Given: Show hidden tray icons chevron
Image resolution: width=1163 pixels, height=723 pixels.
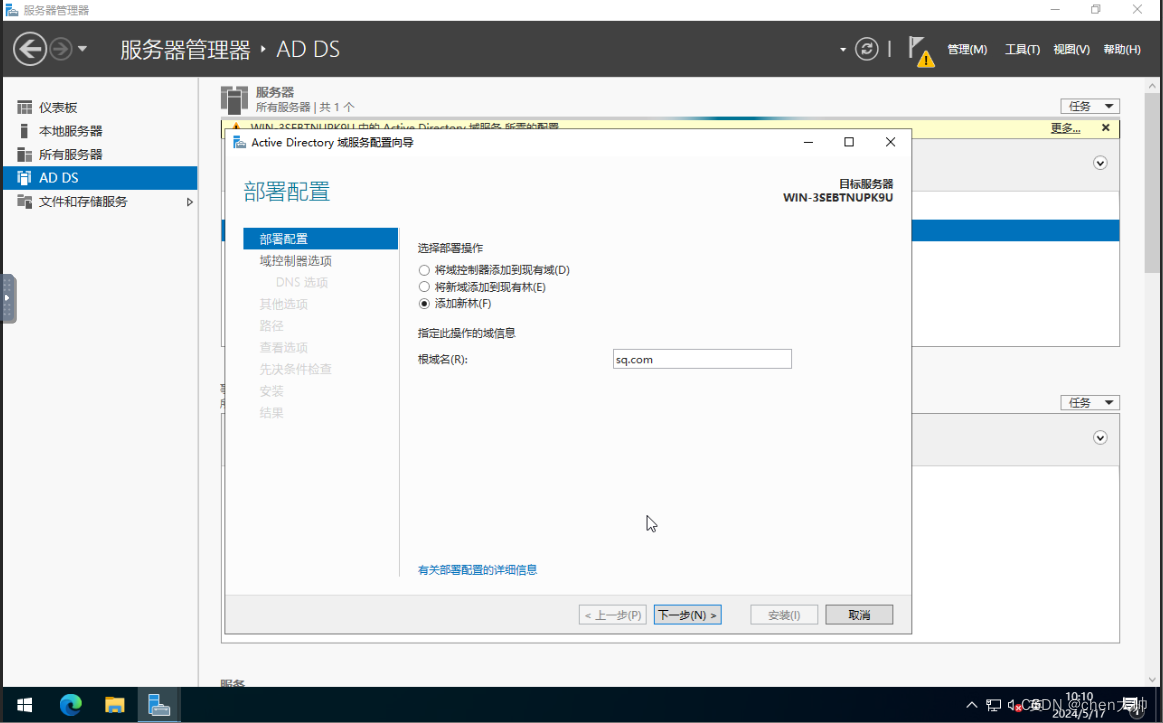Looking at the screenshot, I should [x=972, y=704].
